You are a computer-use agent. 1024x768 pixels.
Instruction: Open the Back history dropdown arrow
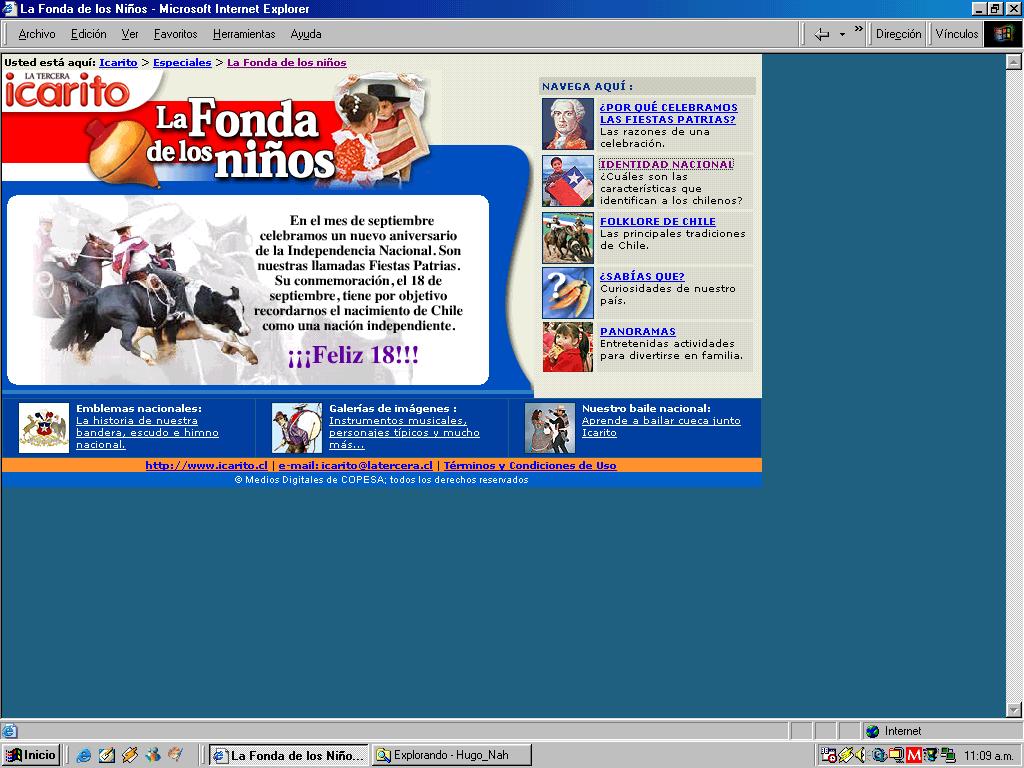[842, 35]
